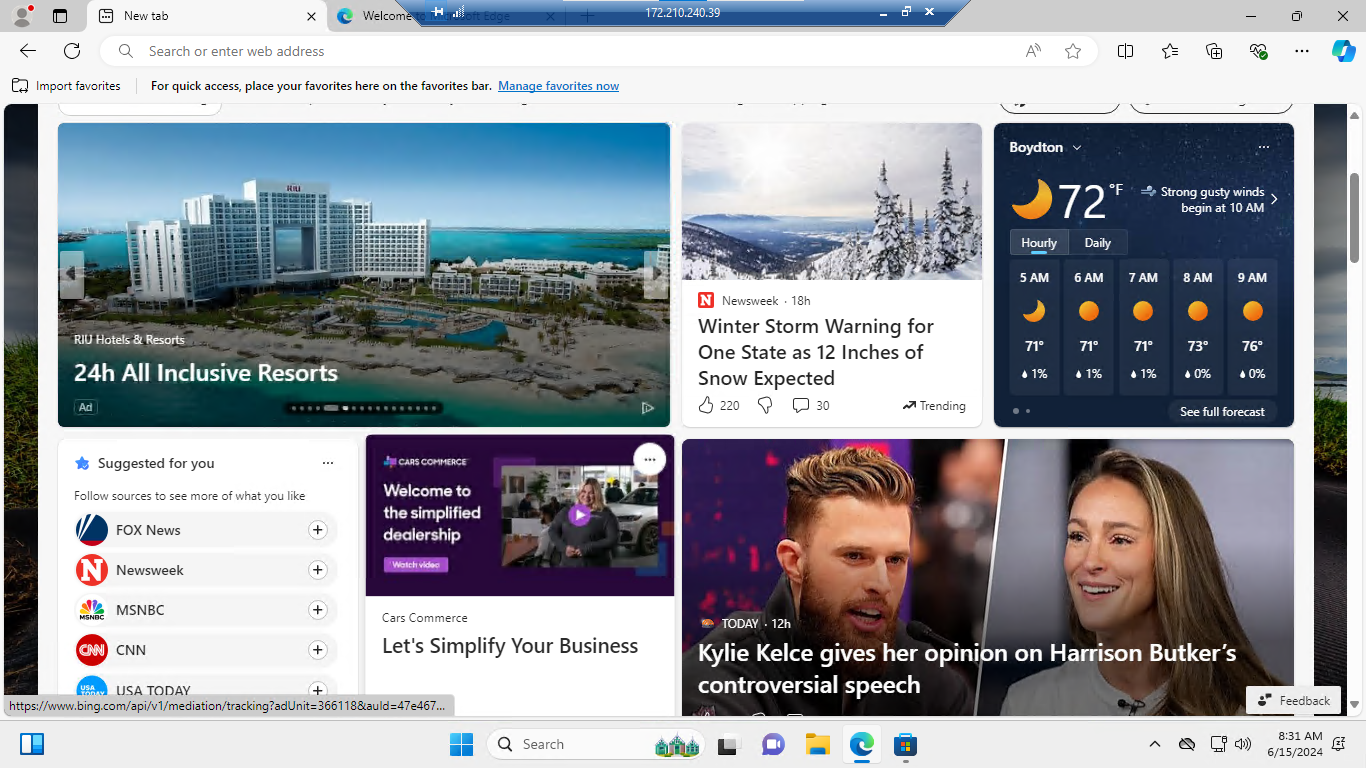Expand the Boydton location dropdown
The image size is (1366, 768).
pyautogui.click(x=1077, y=147)
